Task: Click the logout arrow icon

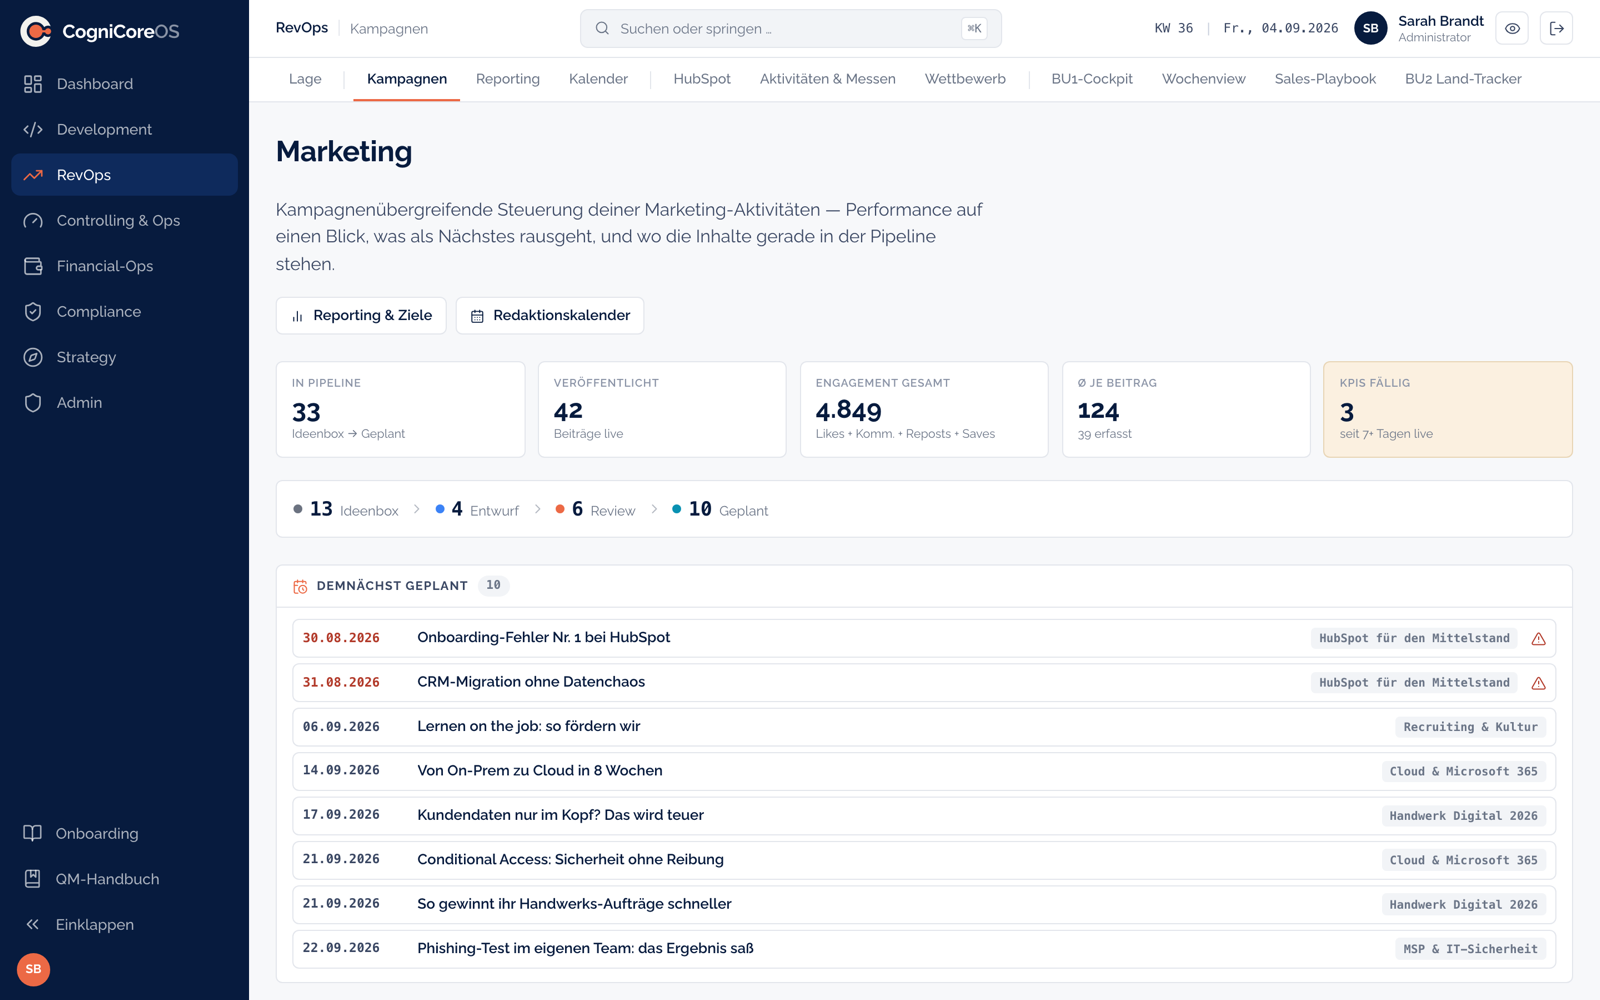Action: tap(1556, 28)
